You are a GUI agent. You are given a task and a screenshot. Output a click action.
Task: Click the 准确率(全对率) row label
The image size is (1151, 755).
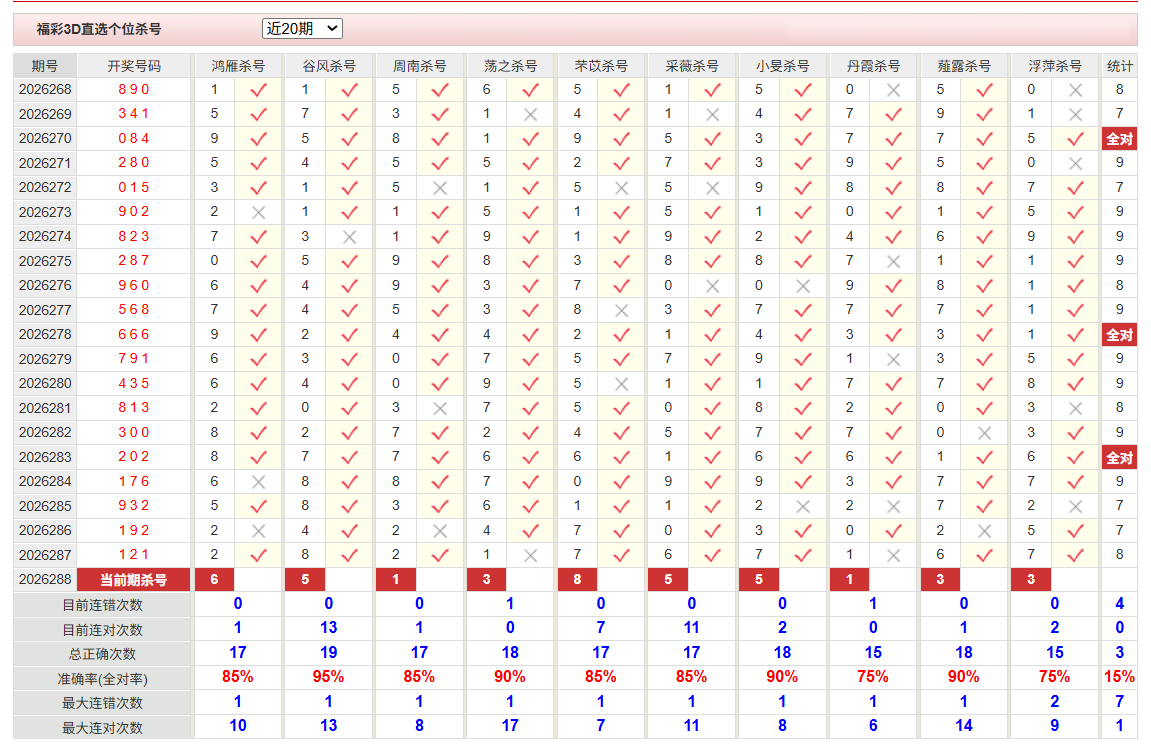(x=102, y=679)
